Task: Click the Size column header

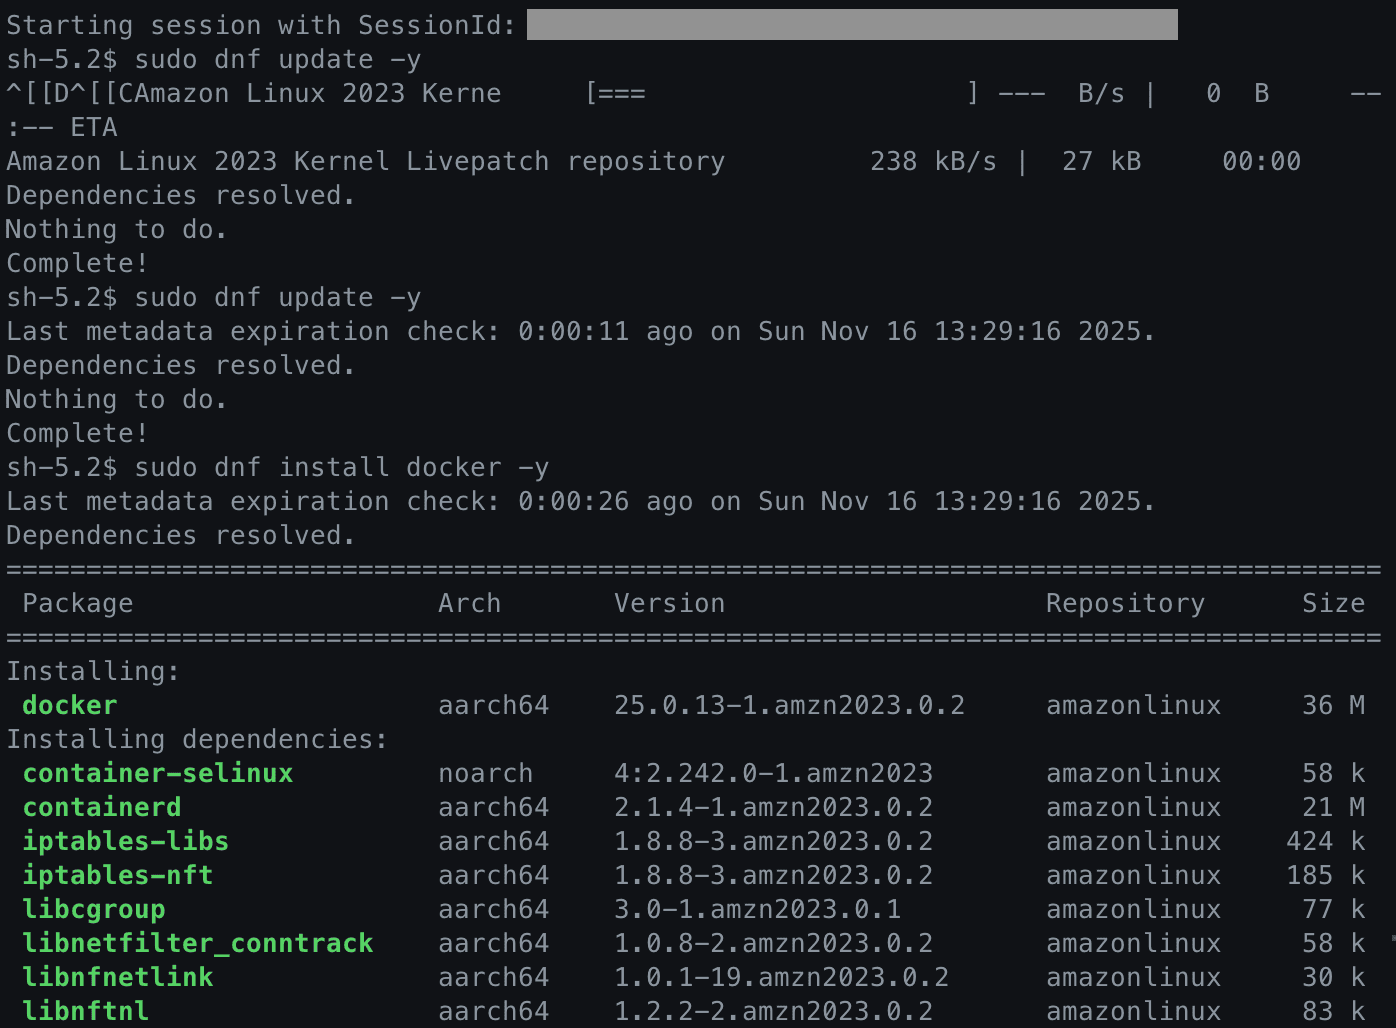Action: (x=1334, y=603)
